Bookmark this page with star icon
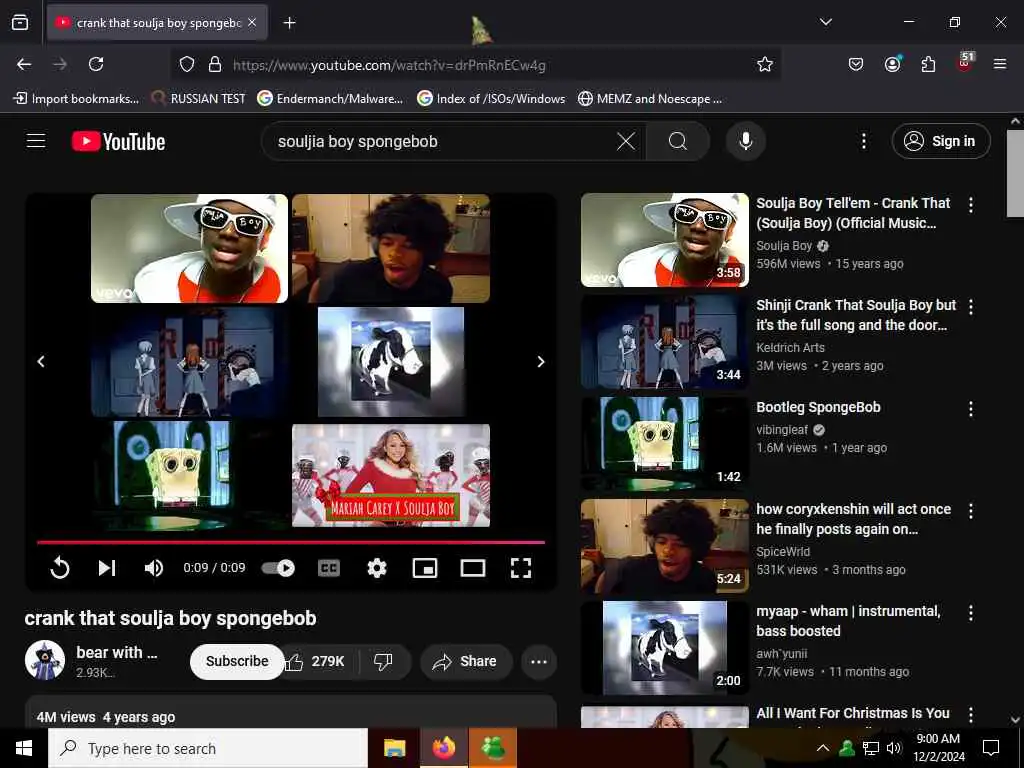 point(765,64)
